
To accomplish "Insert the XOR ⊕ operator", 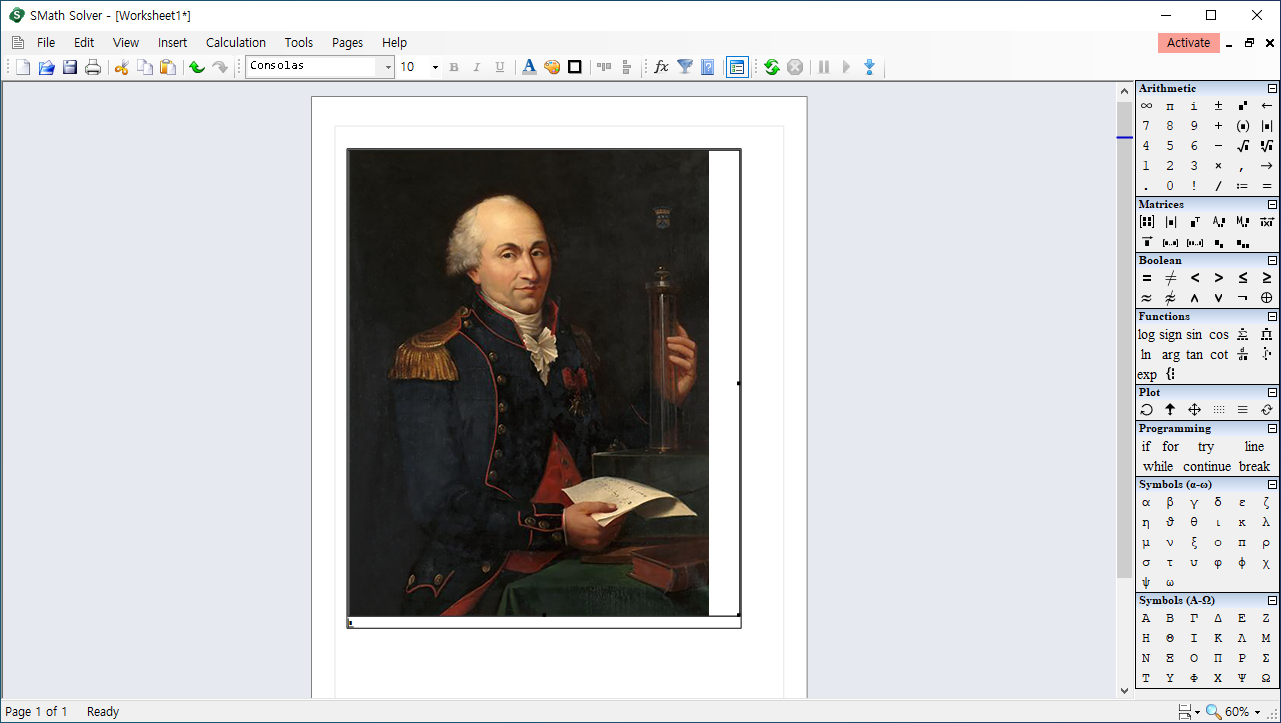I will [x=1267, y=298].
